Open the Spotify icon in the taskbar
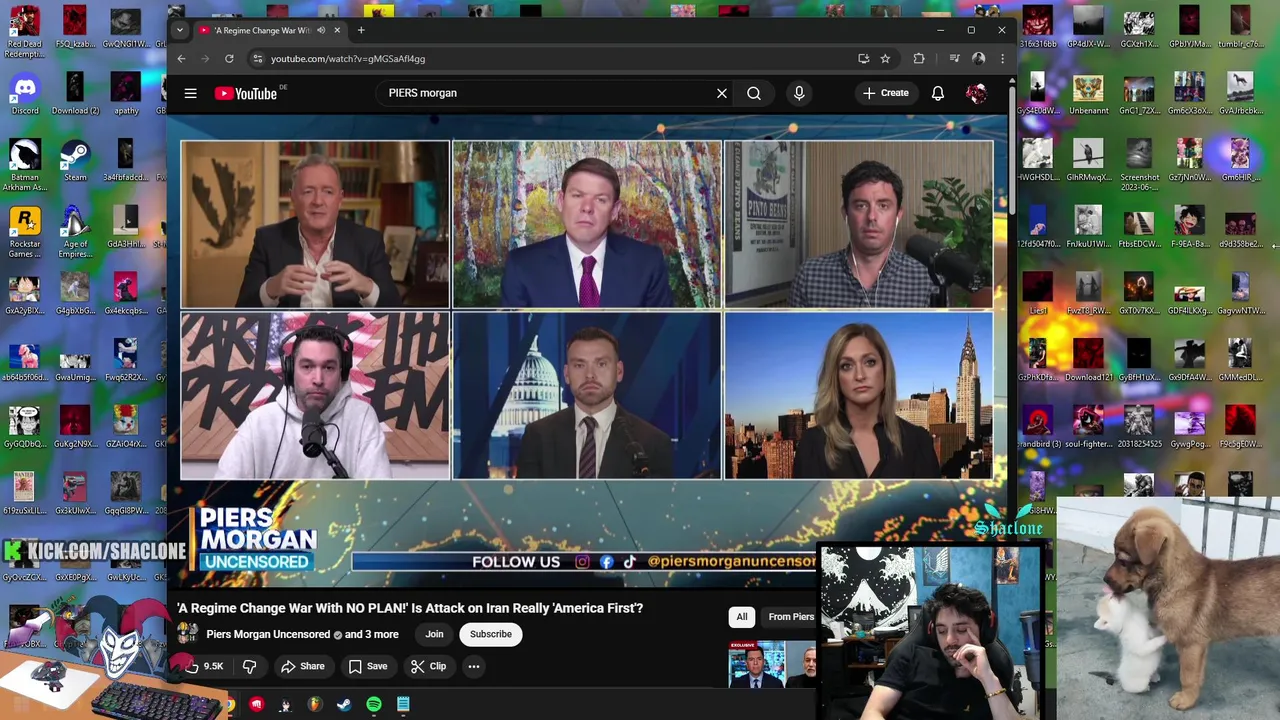Image resolution: width=1280 pixels, height=720 pixels. (x=374, y=705)
